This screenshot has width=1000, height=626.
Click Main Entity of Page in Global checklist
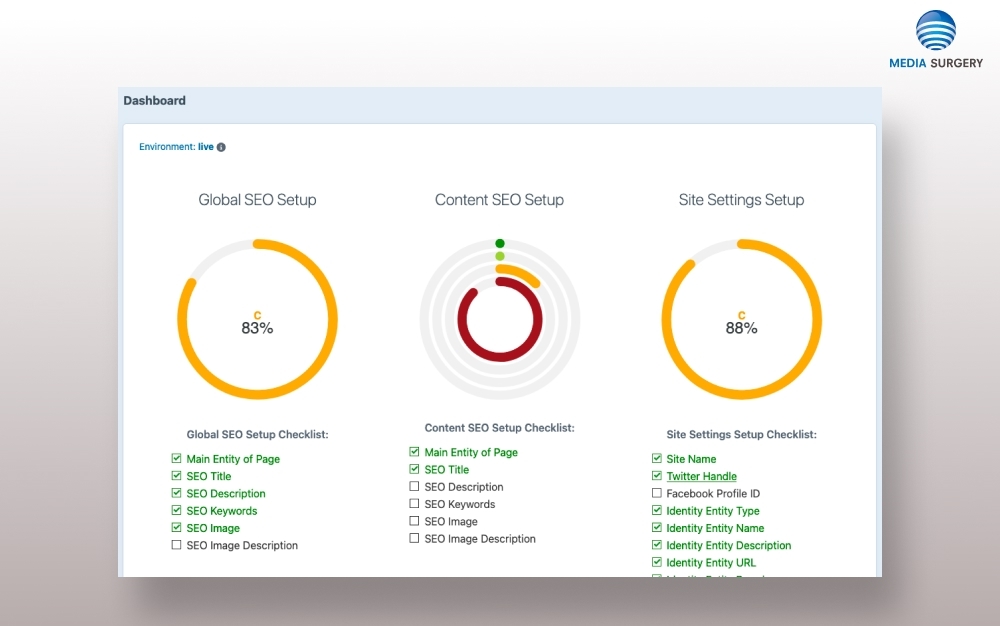tap(233, 459)
